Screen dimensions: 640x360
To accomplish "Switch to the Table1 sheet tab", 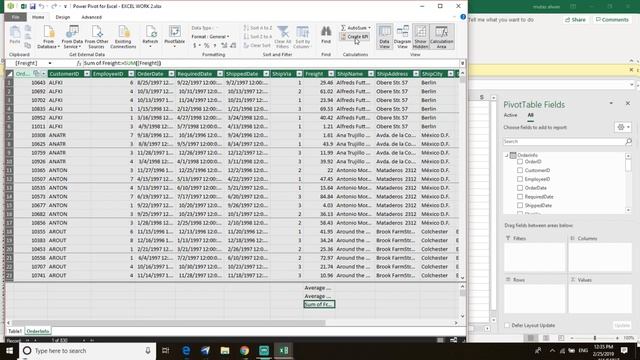I will coord(15,331).
